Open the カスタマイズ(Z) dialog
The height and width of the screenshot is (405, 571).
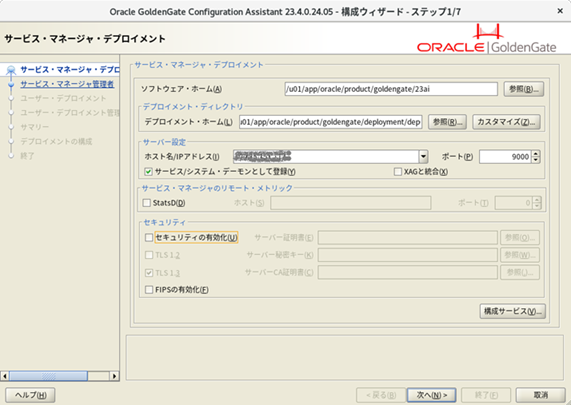click(x=506, y=122)
